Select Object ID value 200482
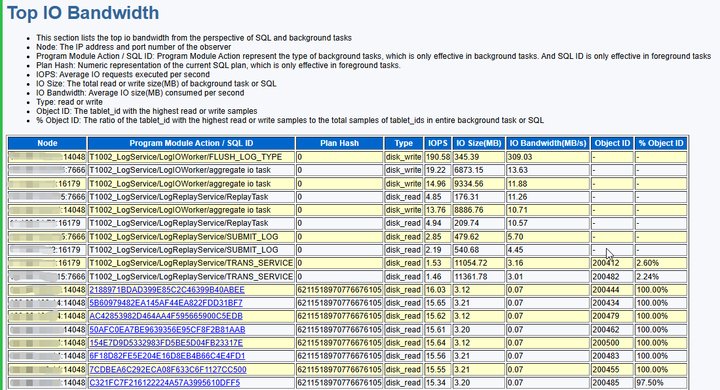Image resolution: width=720 pixels, height=390 pixels. coord(606,277)
